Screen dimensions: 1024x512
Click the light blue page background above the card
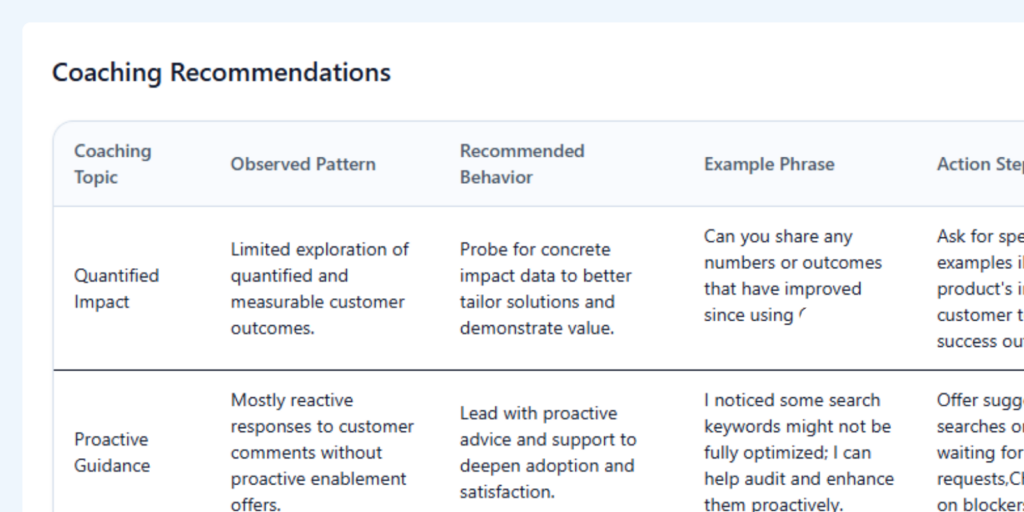click(512, 10)
